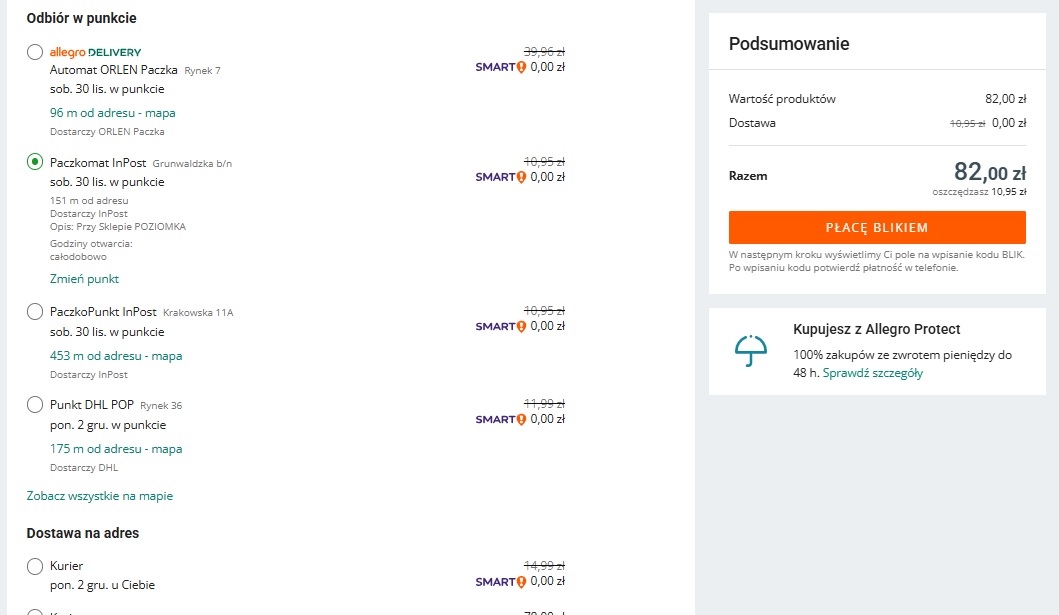Click Zobacz wszystkie na mapie link
1059x615 pixels.
(99, 496)
